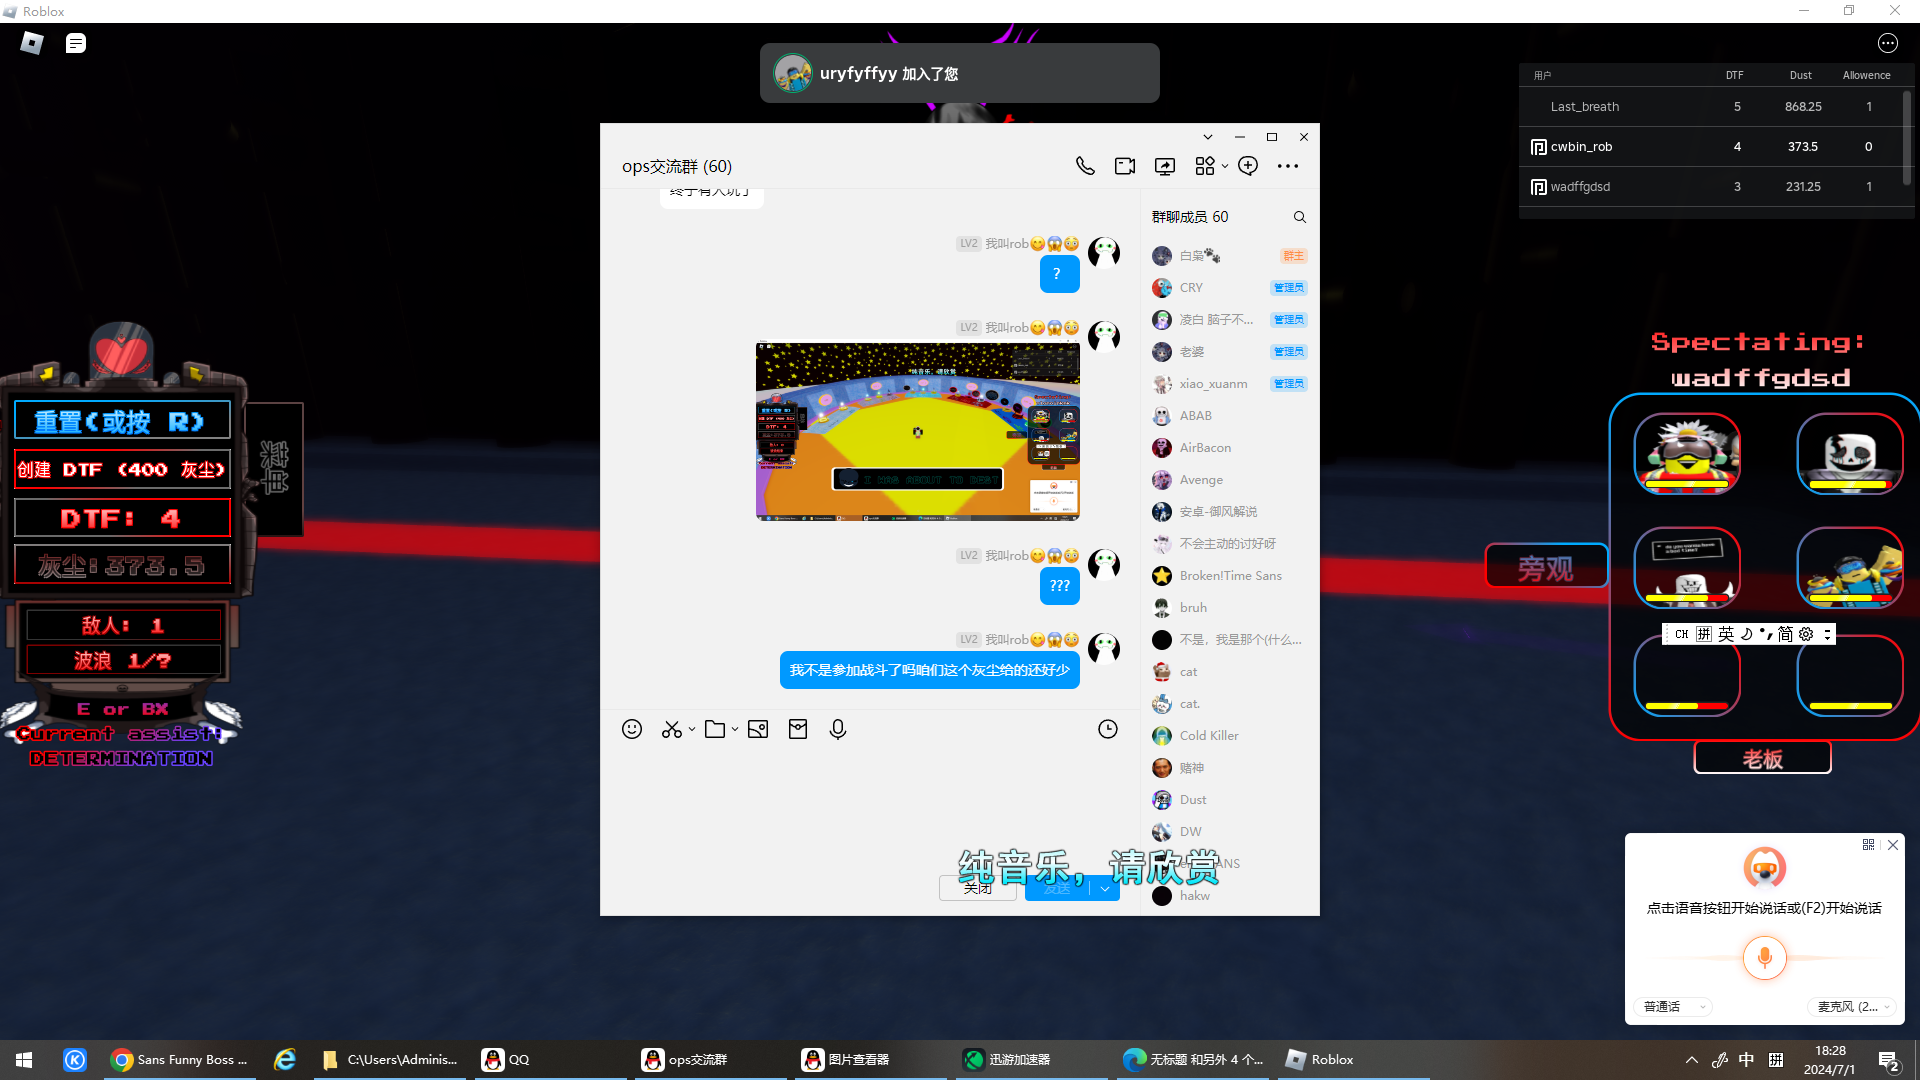
Task: Open Internet Explorer from the taskbar
Action: (x=285, y=1060)
